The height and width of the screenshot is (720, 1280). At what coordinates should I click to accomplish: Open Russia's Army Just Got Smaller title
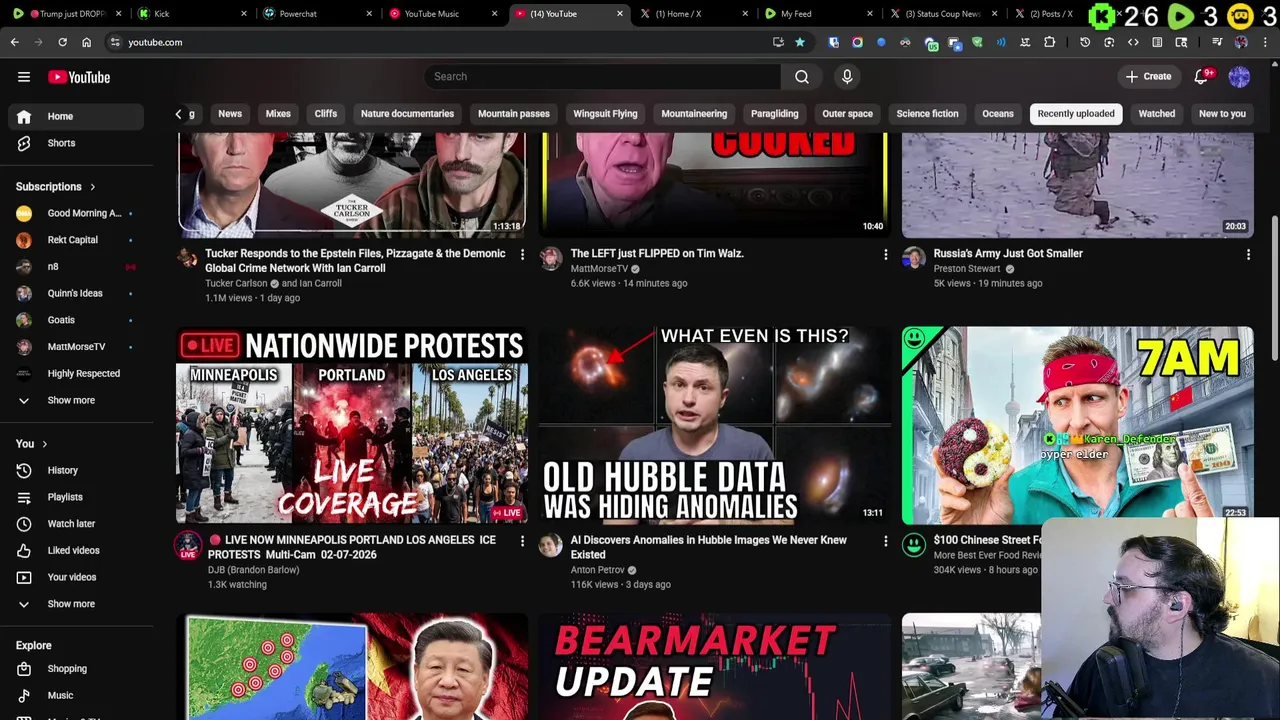1008,254
